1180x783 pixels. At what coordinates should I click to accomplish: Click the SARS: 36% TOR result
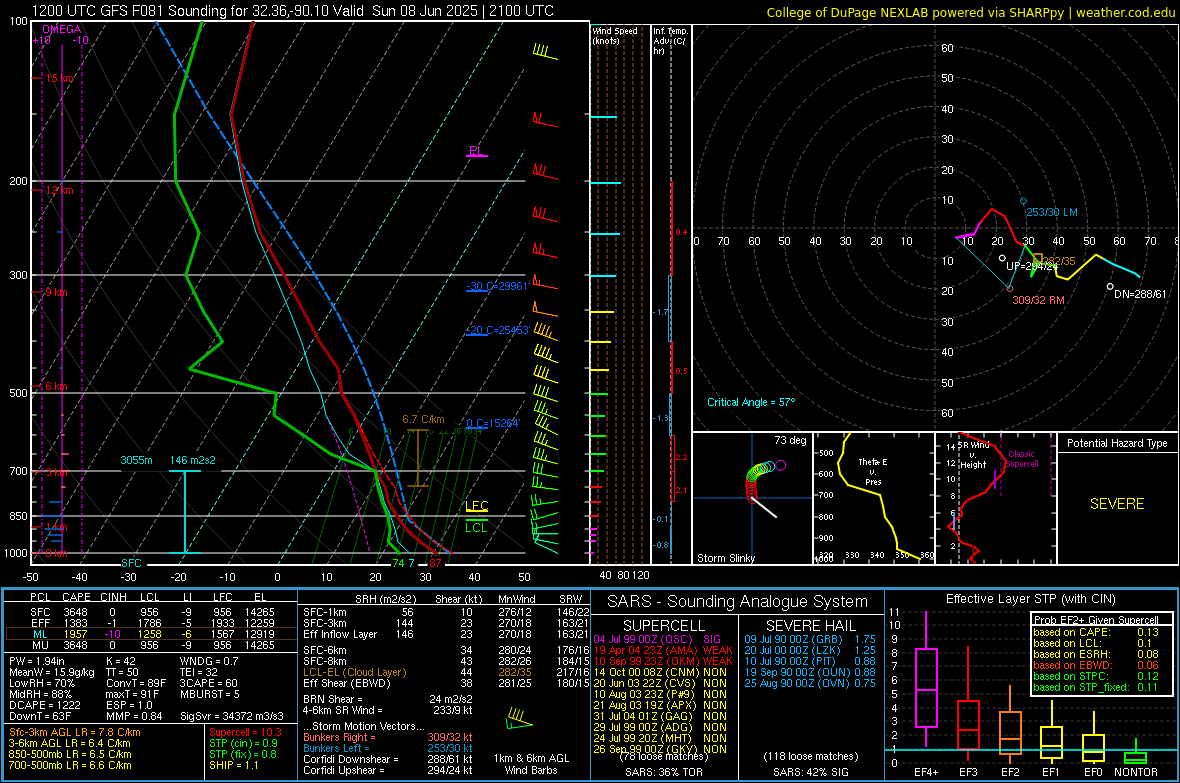[663, 772]
